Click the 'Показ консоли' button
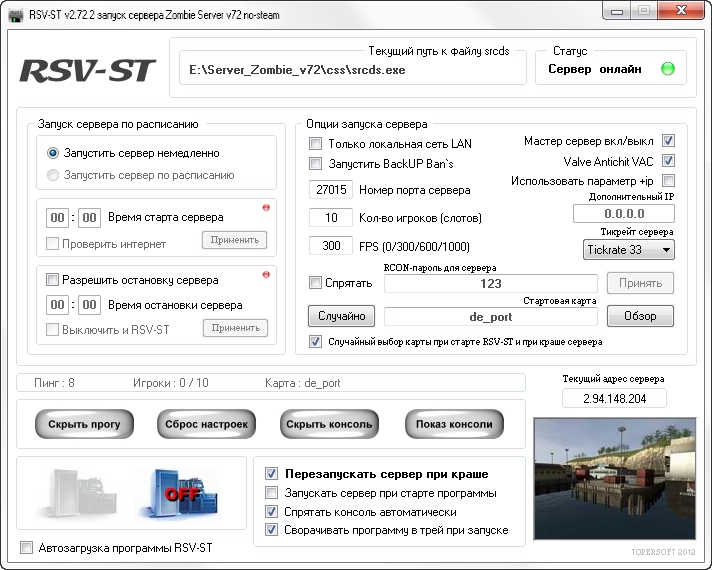712x570 pixels. tap(454, 424)
